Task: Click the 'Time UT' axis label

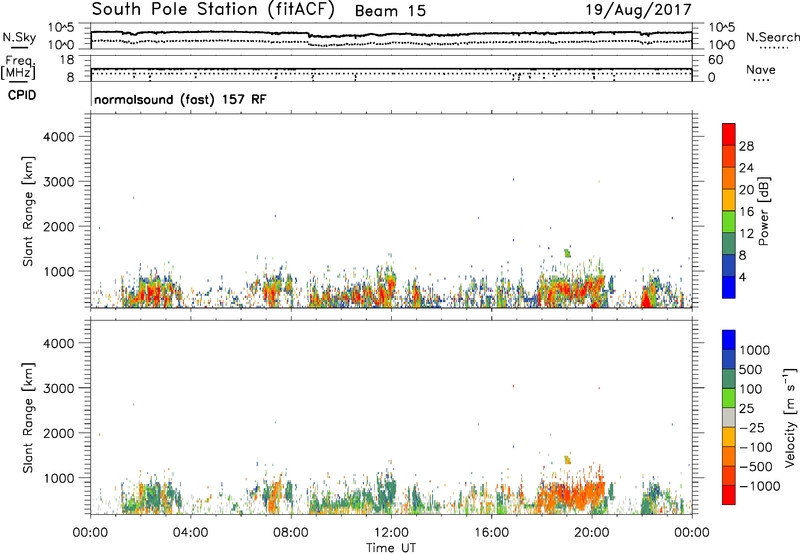Action: click(391, 548)
